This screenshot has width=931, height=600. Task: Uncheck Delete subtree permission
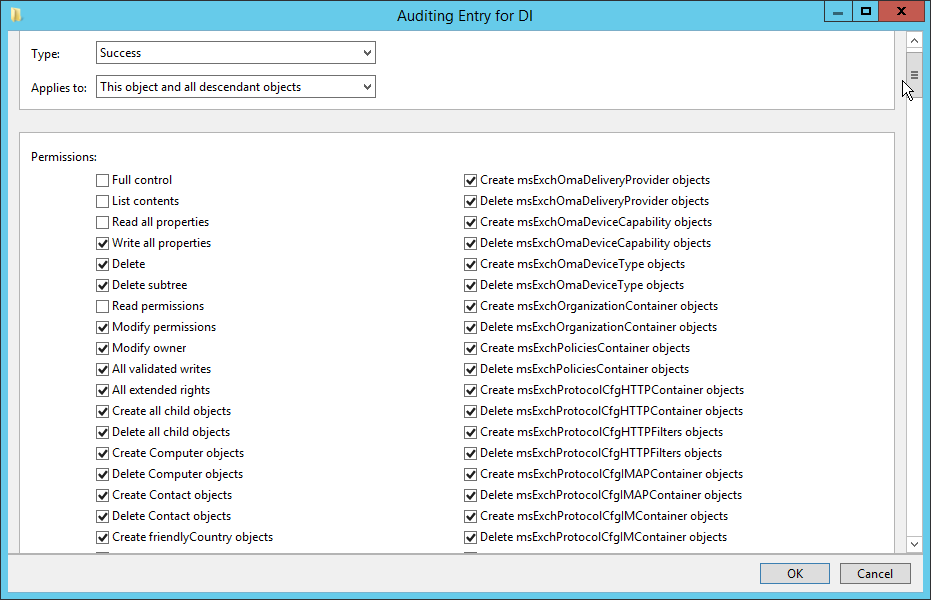(x=103, y=286)
